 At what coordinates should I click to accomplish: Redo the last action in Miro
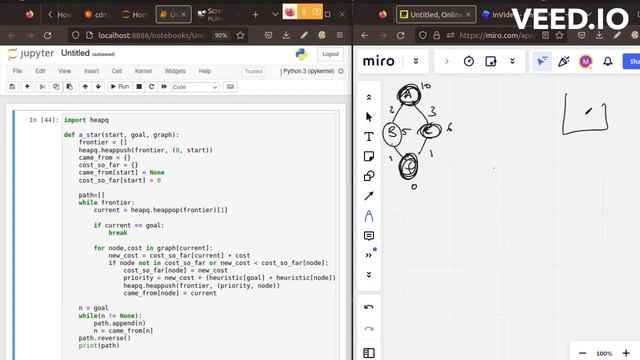coord(369,329)
